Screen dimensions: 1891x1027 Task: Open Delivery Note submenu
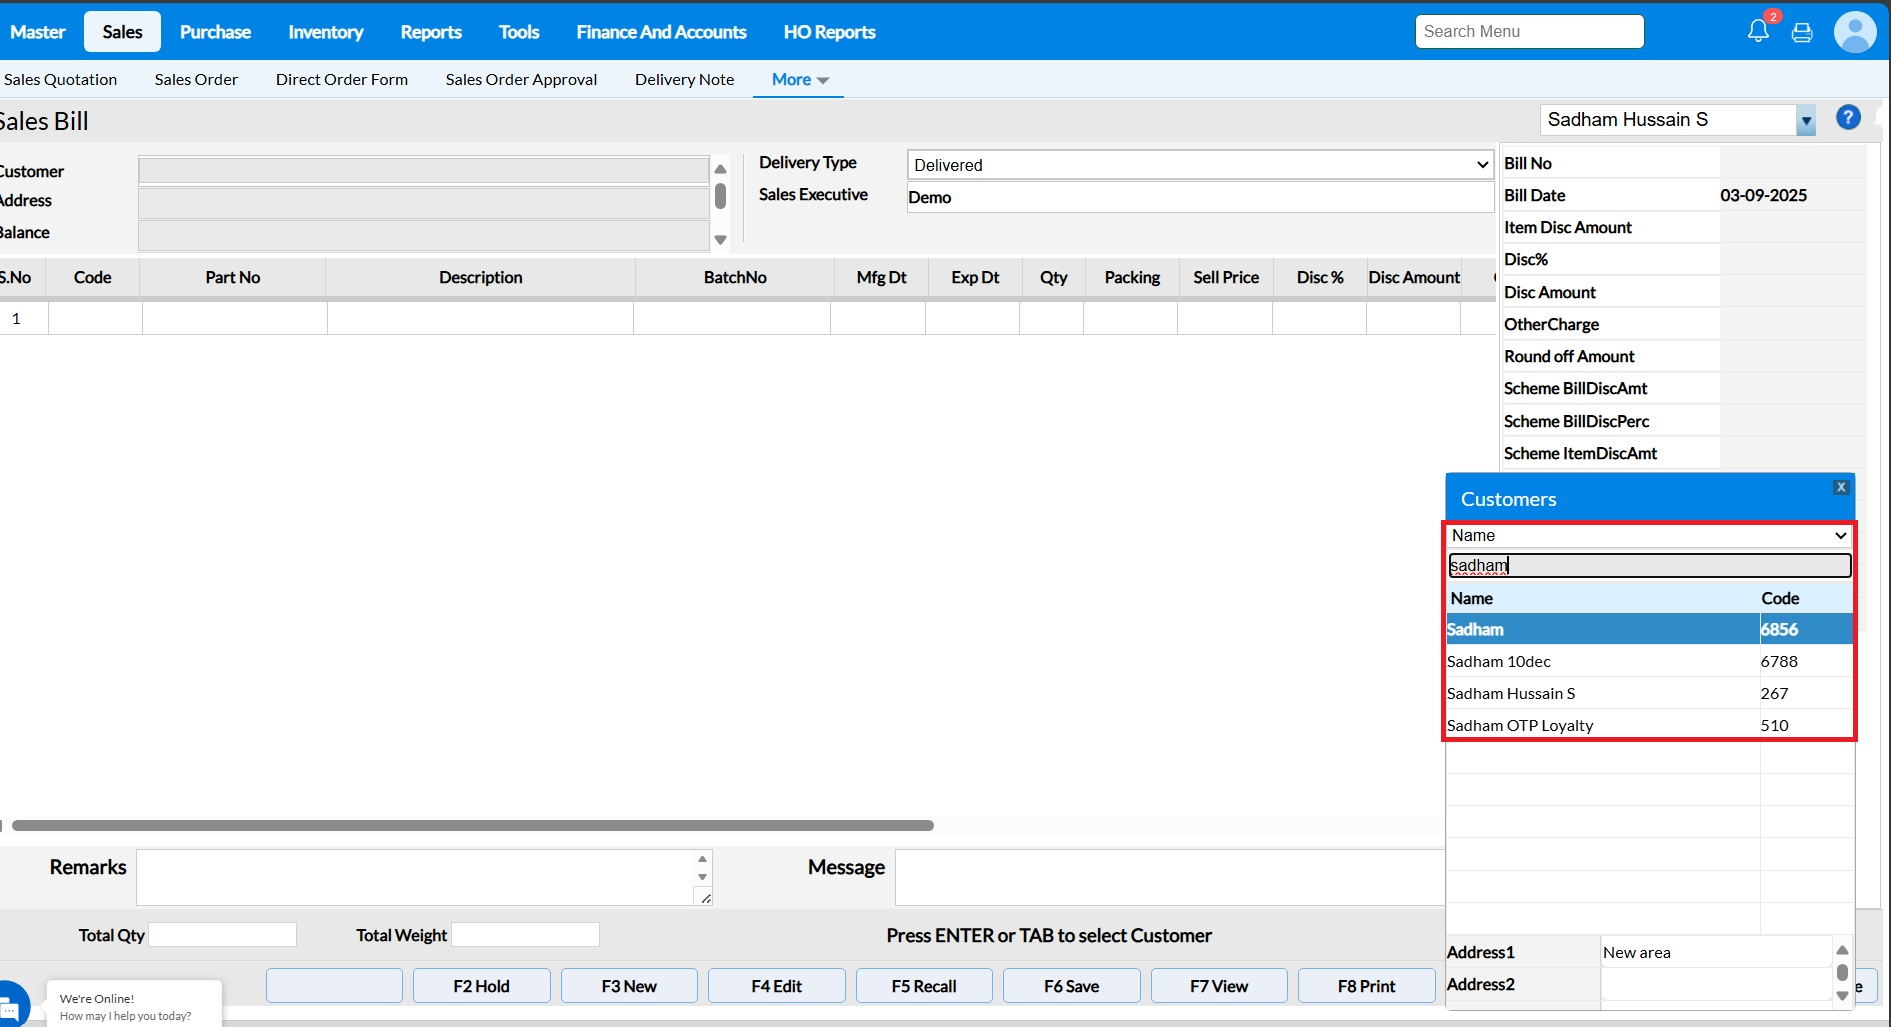point(684,79)
